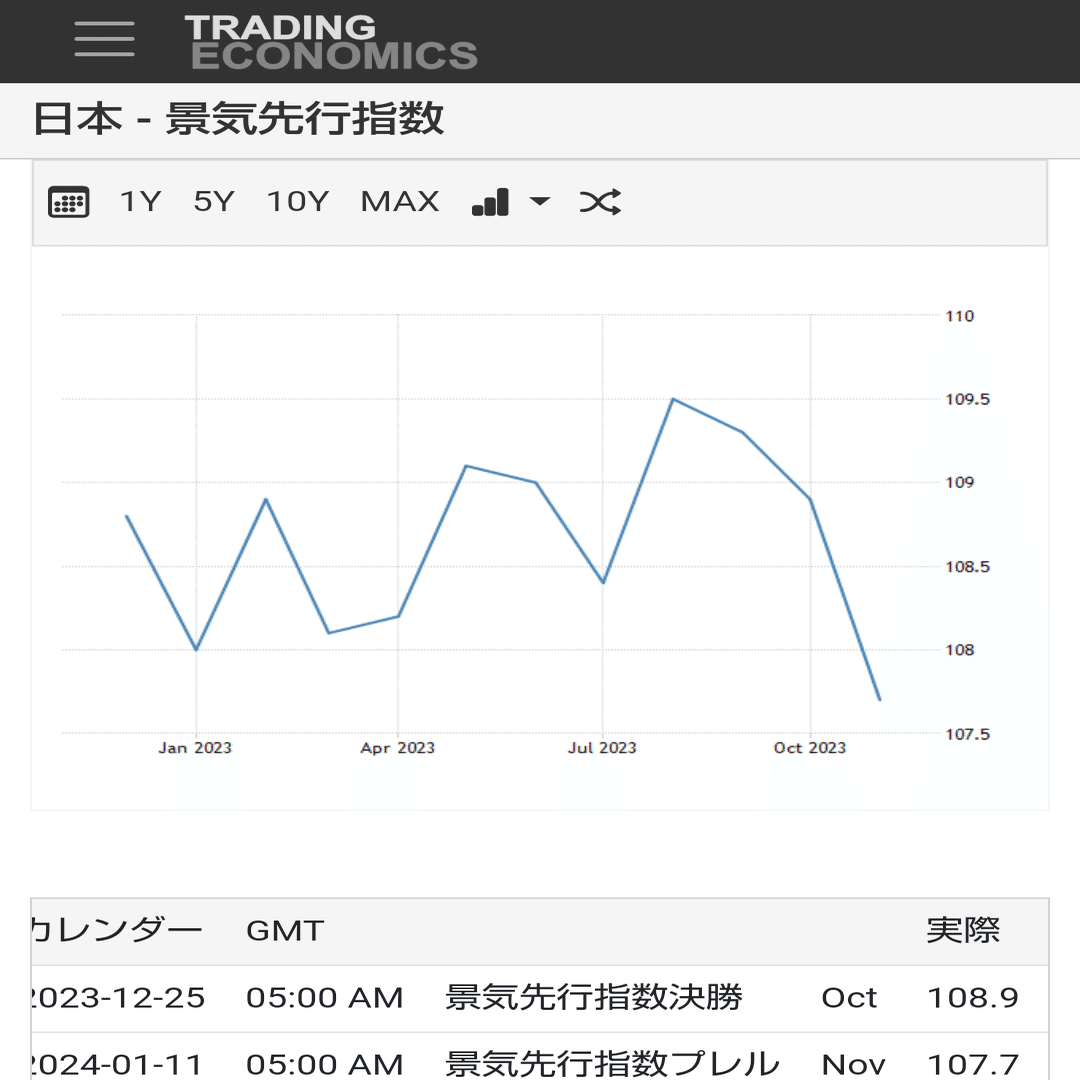This screenshot has width=1080, height=1080.
Task: Open the 景気先行指数決勝 calendar entry
Action: pos(593,997)
